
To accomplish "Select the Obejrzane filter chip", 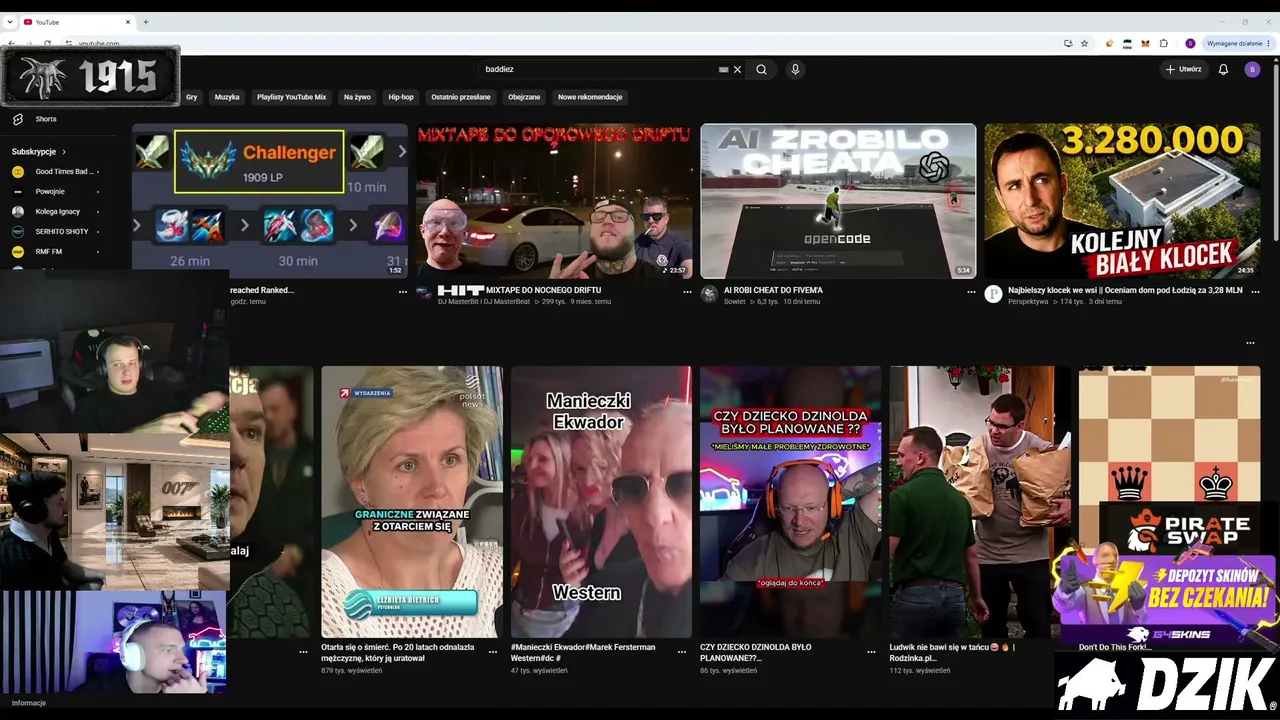I will pos(524,97).
